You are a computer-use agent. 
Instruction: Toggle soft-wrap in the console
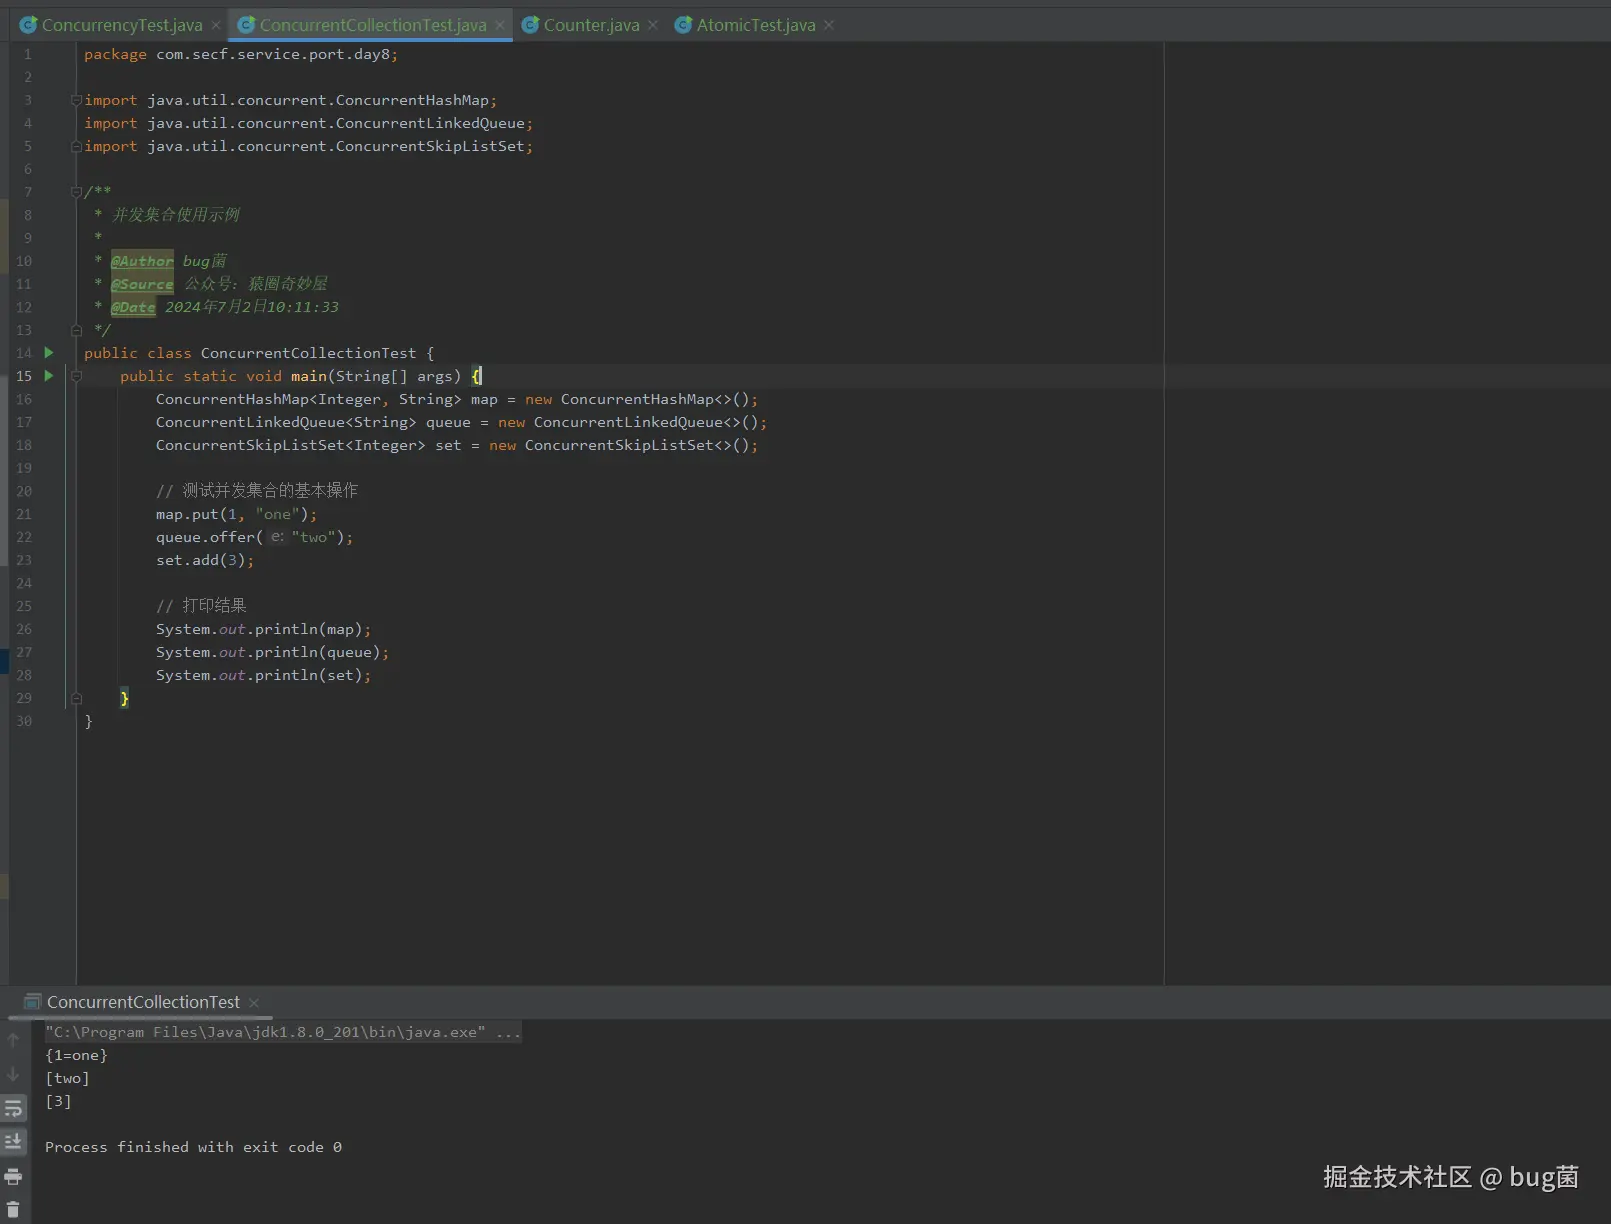(x=13, y=1108)
